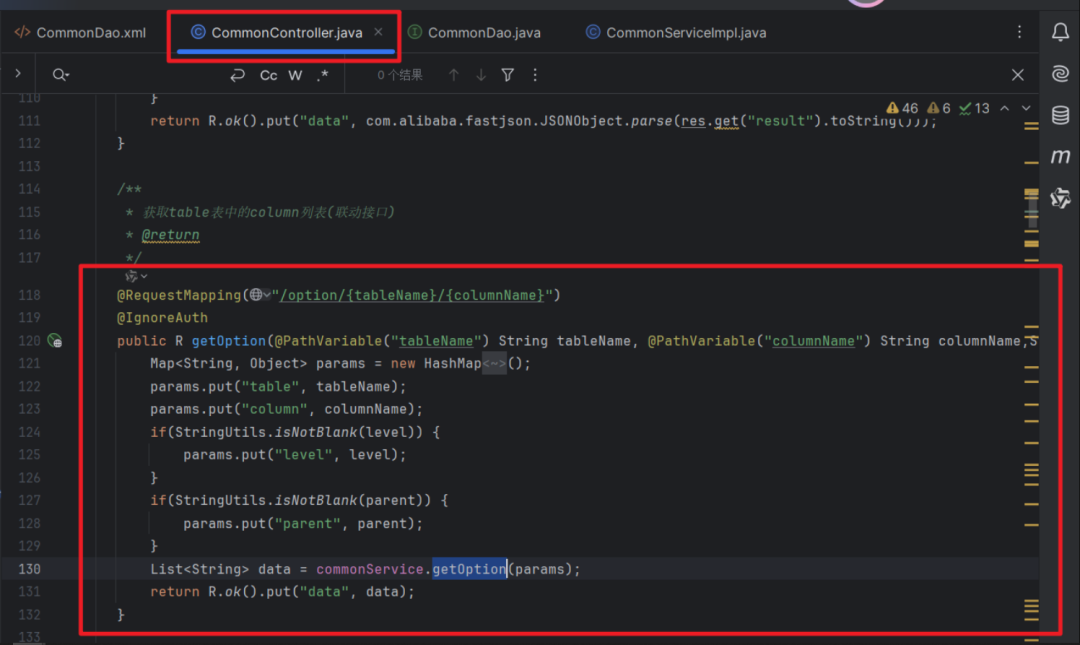Click commonService on line 130
The height and width of the screenshot is (645, 1080).
[x=370, y=569]
